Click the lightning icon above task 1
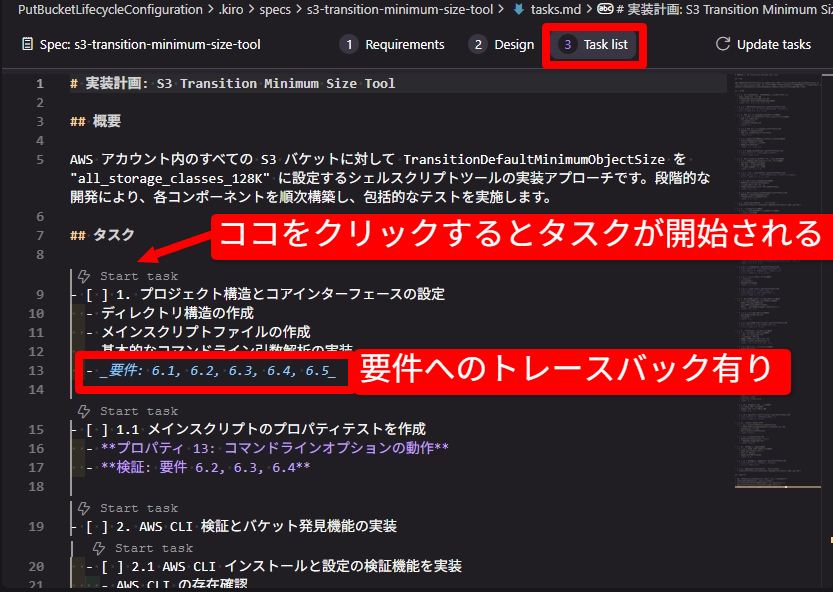 point(85,276)
